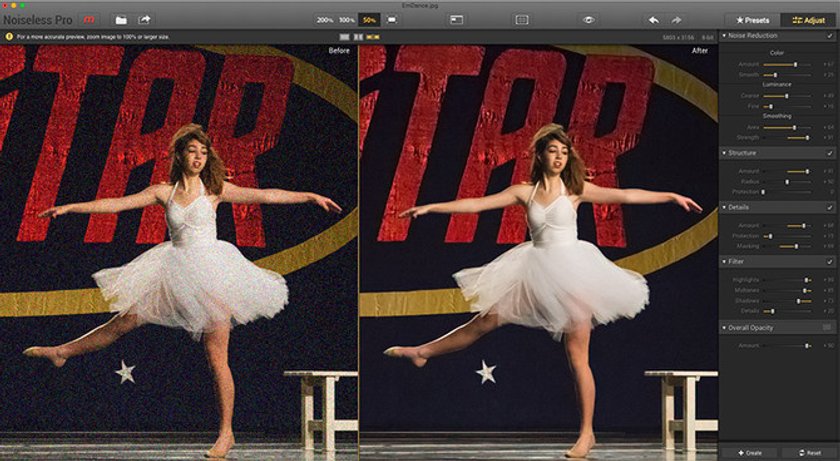Switch to the Adjust tab
Screen dimensions: 840x461
tap(808, 20)
